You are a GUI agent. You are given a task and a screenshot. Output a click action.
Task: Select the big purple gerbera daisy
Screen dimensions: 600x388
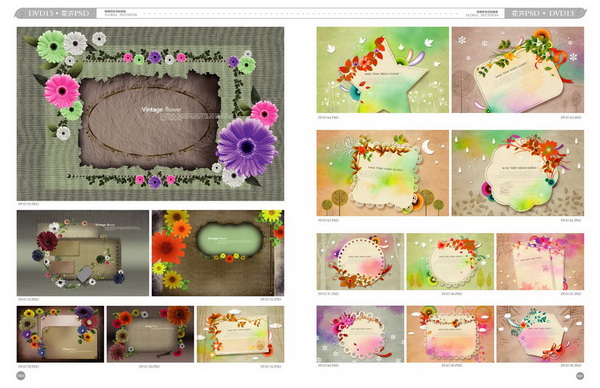click(x=247, y=147)
